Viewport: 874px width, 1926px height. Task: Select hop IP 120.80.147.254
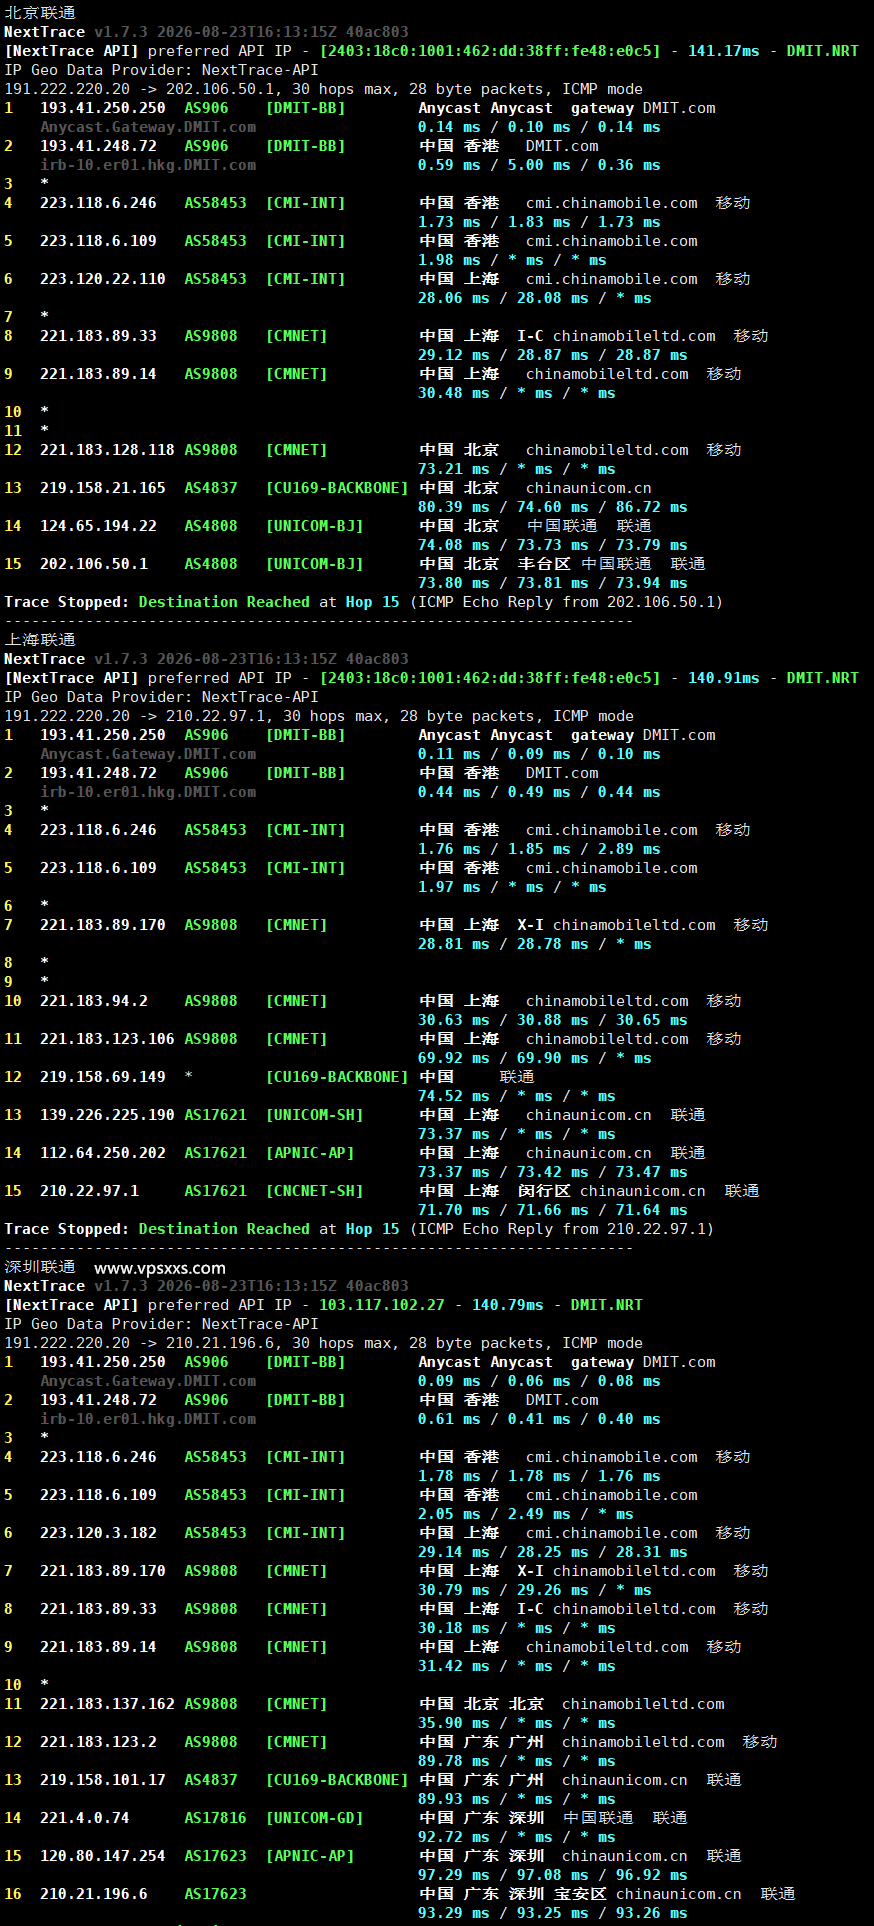point(103,1856)
